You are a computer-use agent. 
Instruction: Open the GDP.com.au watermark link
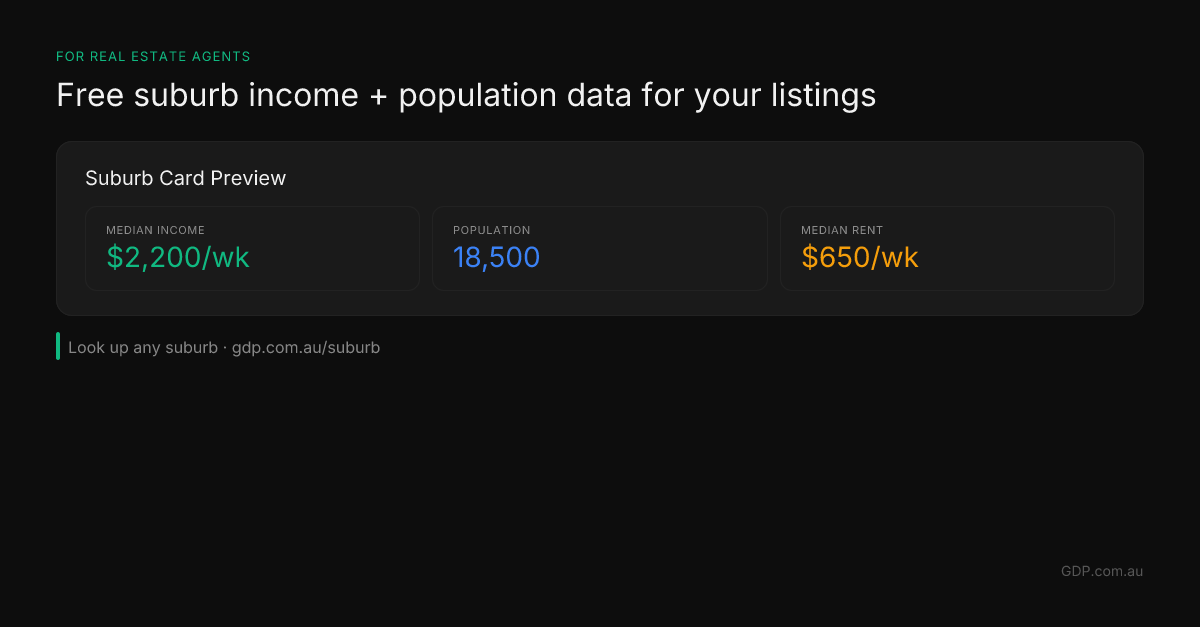(x=1101, y=571)
